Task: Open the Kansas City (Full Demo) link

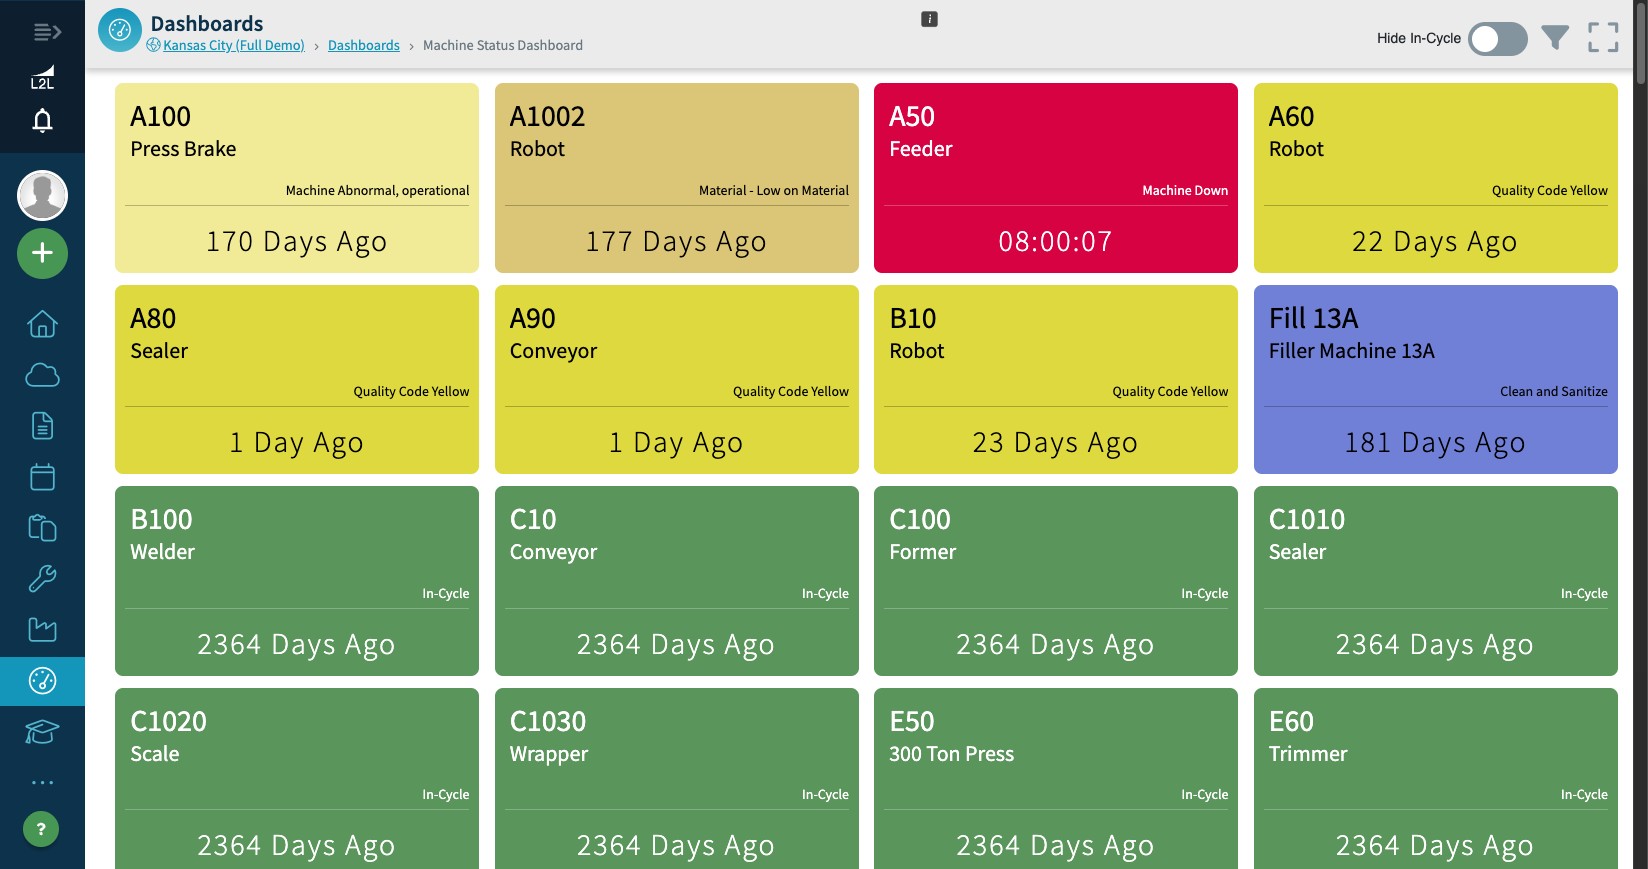Action: point(234,45)
